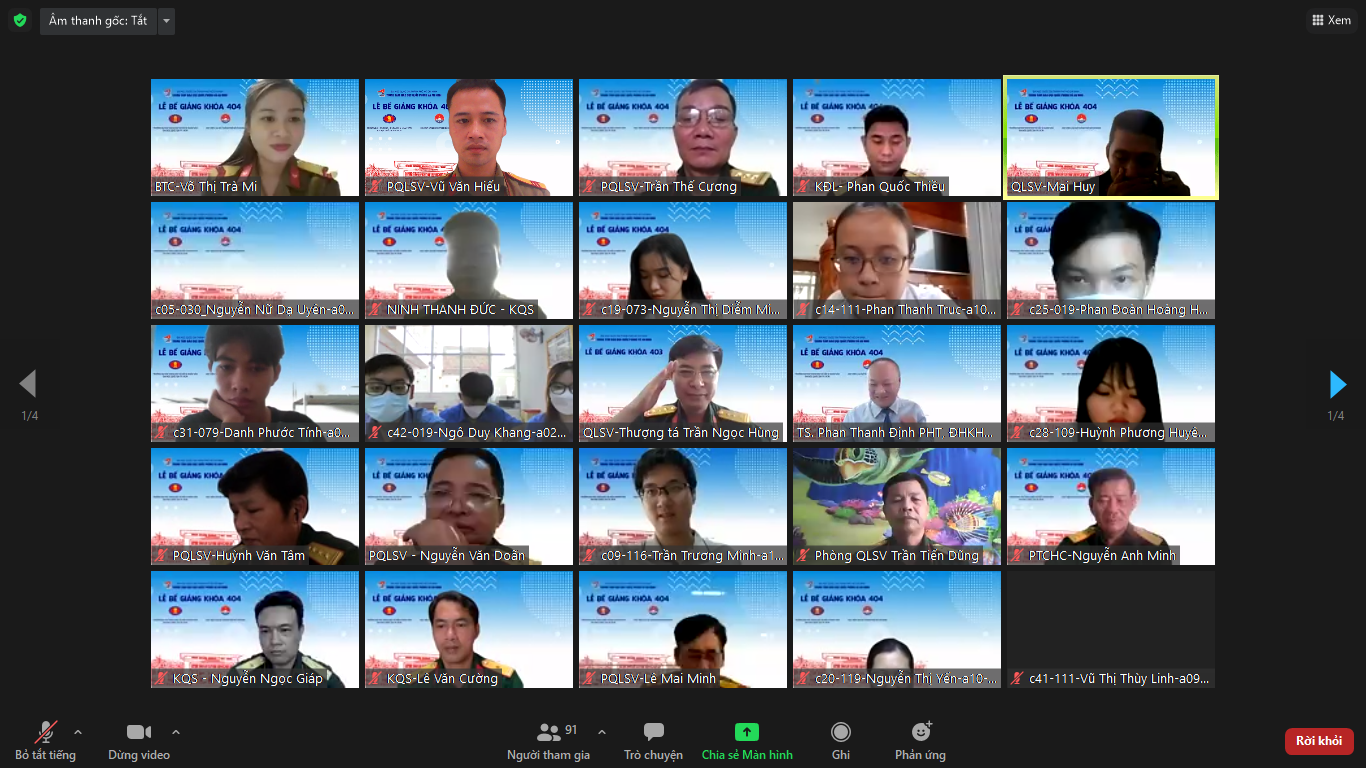1366x768 pixels.
Task: Select KQS-Lê Văn Cường video tile
Action: (x=469, y=629)
